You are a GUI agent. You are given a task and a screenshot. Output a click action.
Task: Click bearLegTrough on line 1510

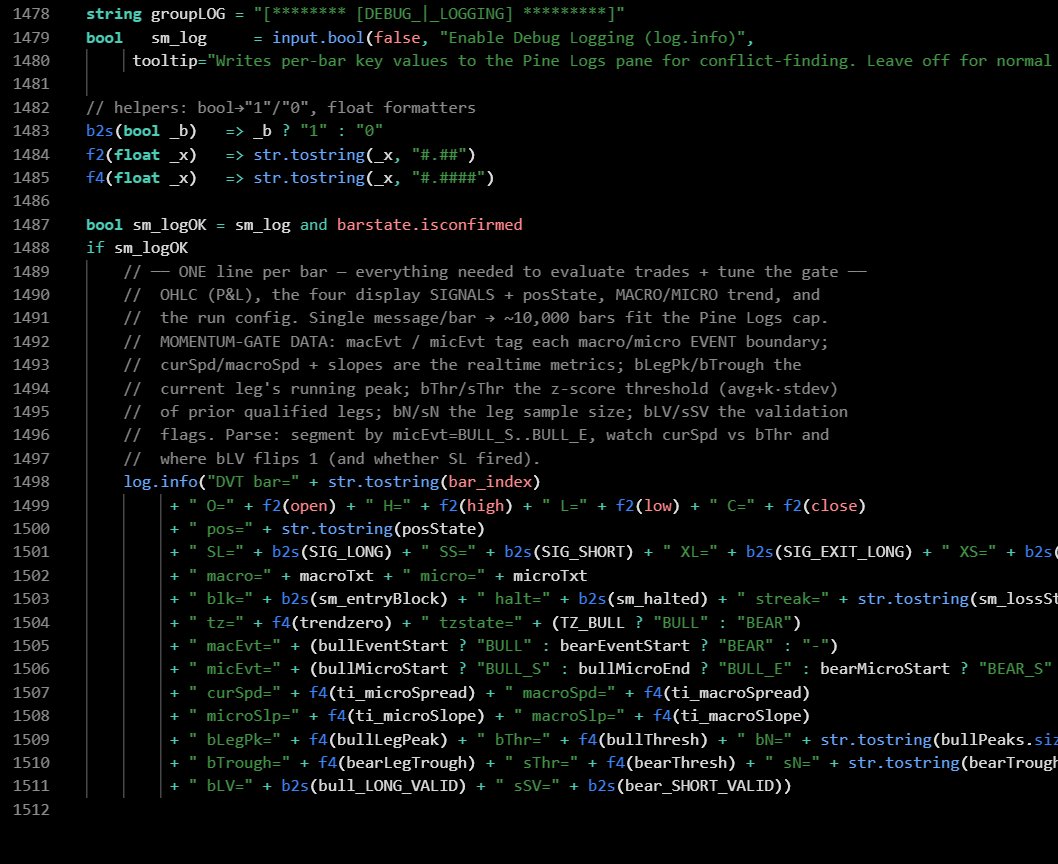[406, 763]
